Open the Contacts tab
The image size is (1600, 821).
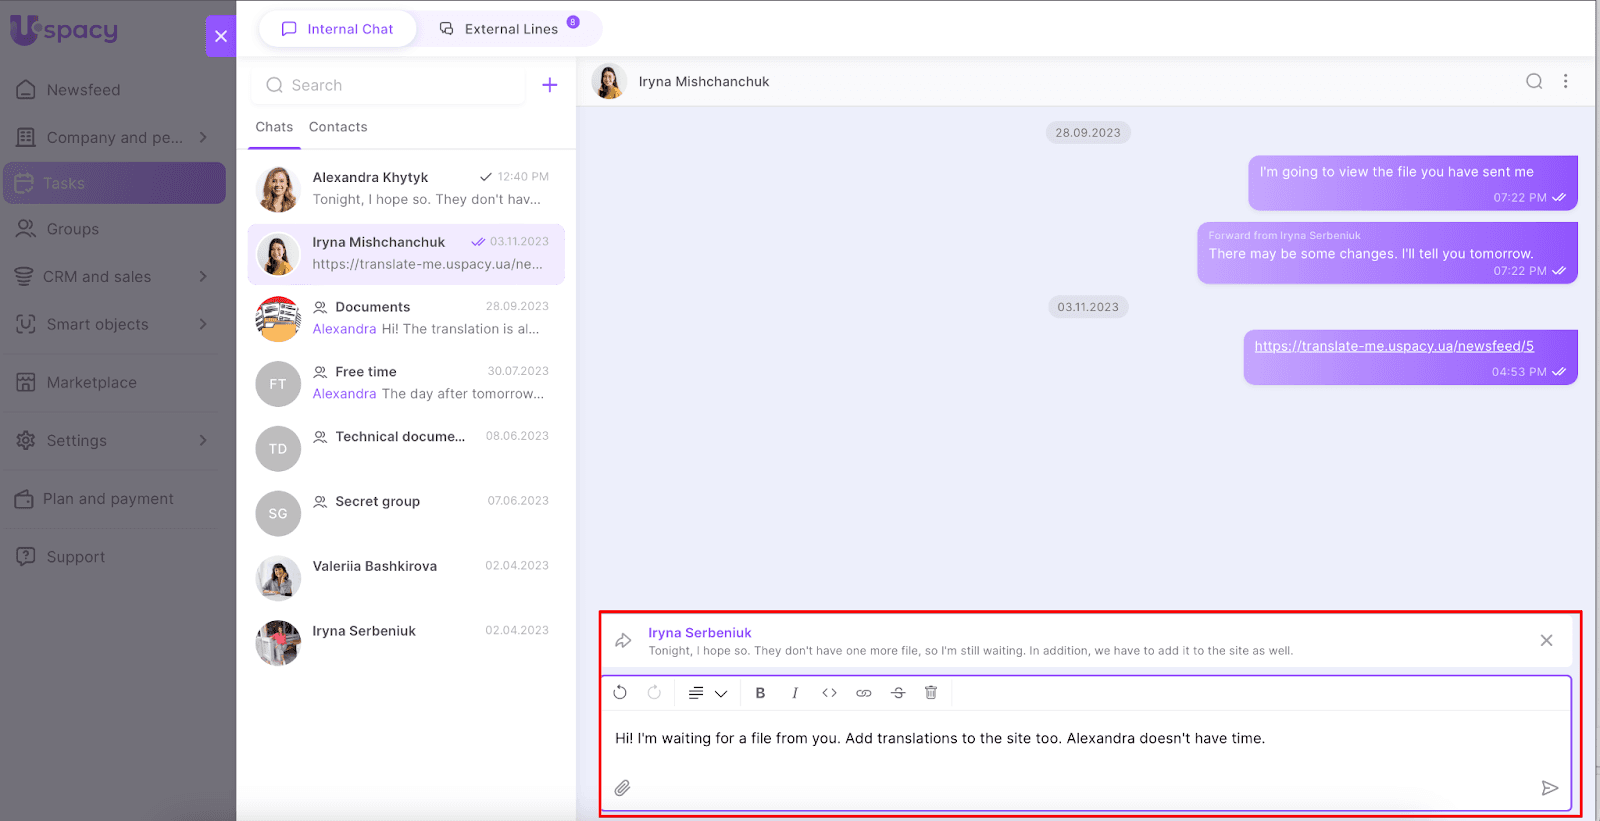tap(338, 127)
